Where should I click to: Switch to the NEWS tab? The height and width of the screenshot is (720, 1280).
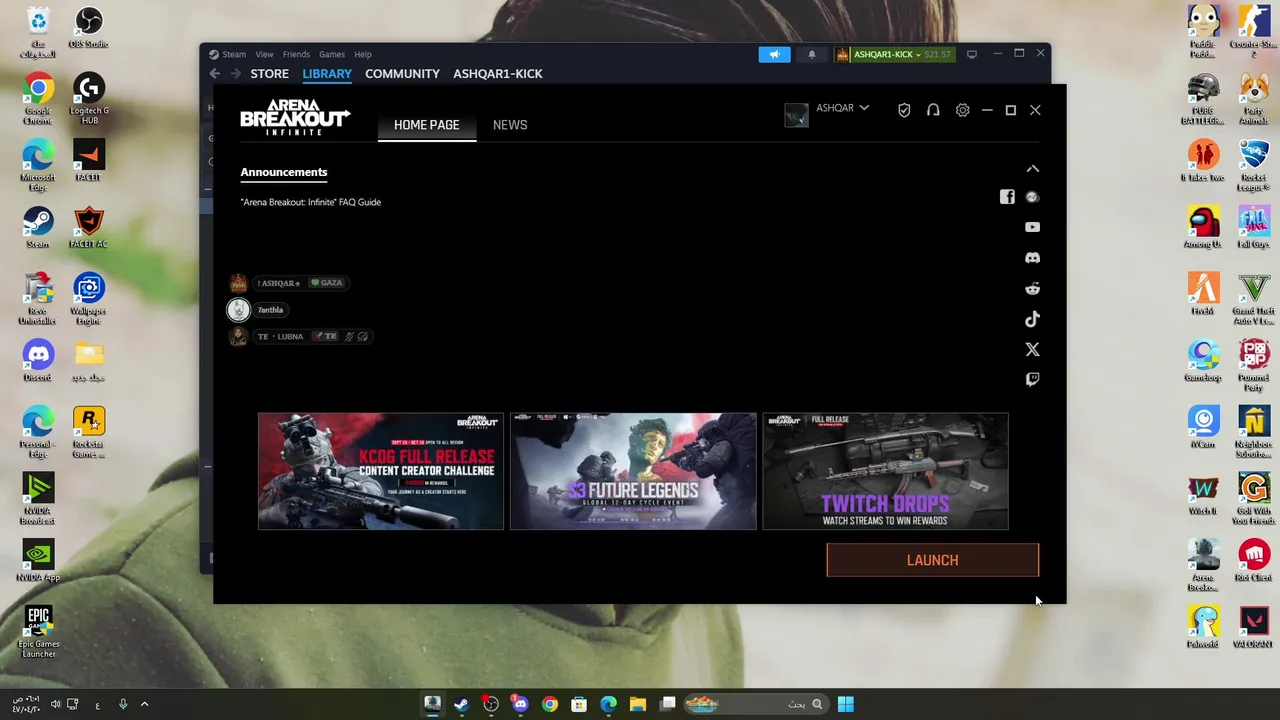510,125
